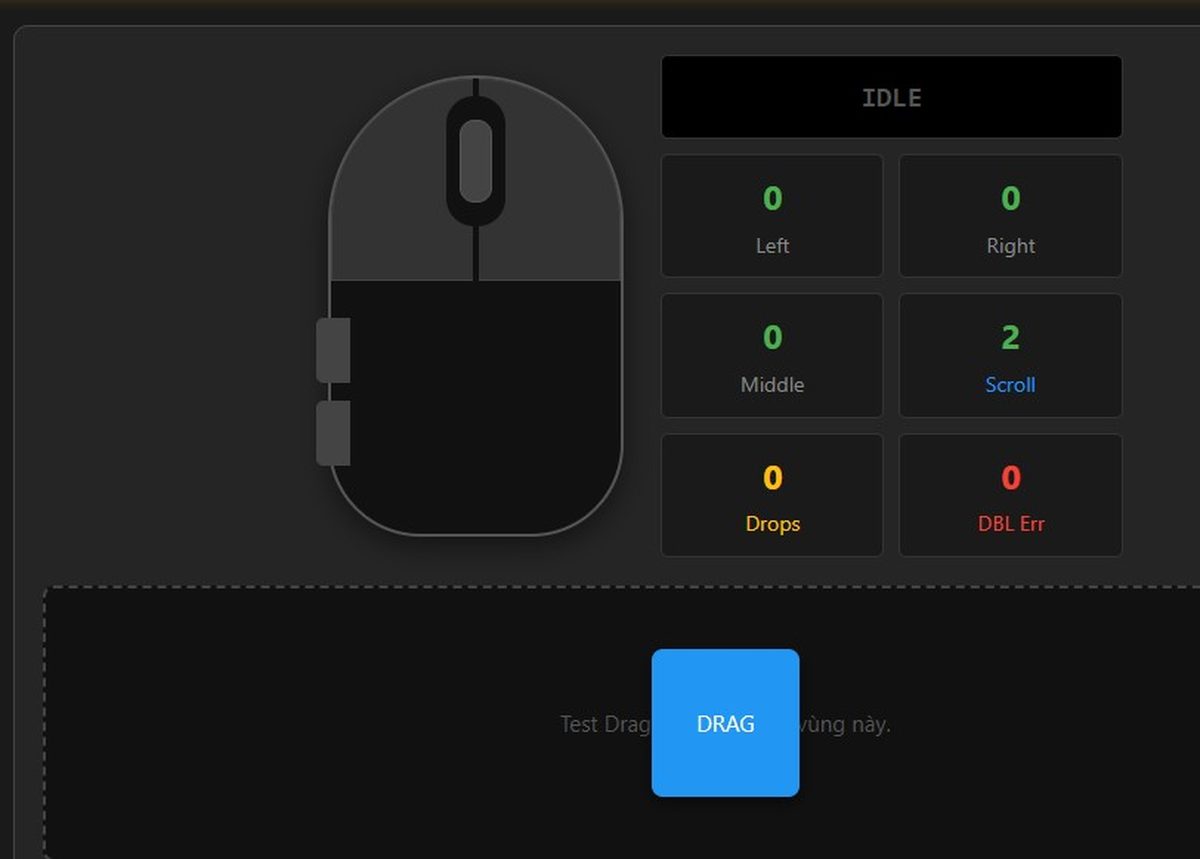Screen dimensions: 1200x859
Task: Click the Left click counter card
Action: 772,216
